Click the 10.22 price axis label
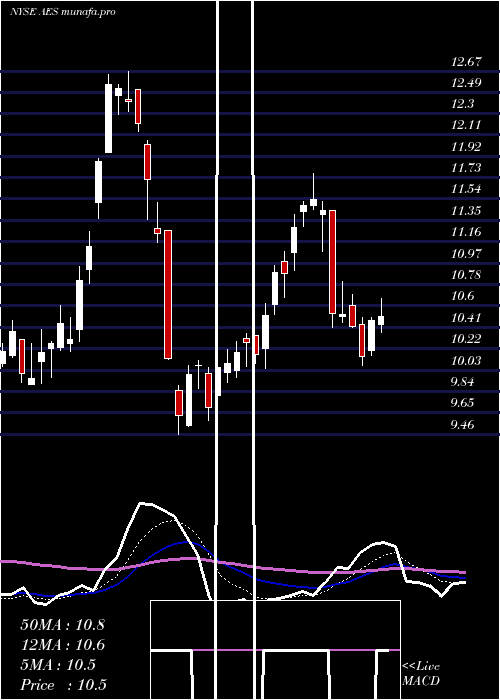500x700 pixels. (x=466, y=339)
